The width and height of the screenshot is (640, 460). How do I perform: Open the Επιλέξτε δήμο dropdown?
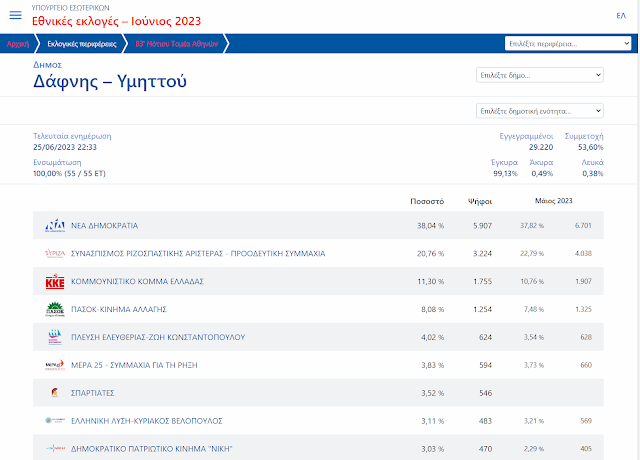[x=540, y=75]
